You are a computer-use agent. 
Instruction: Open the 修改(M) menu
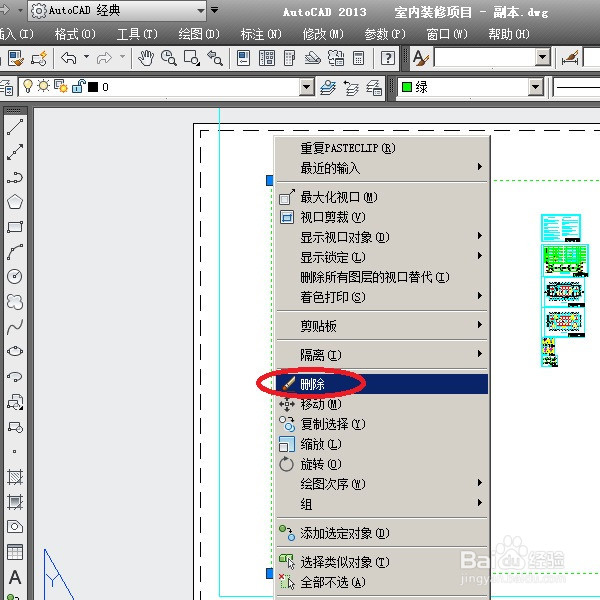point(323,34)
